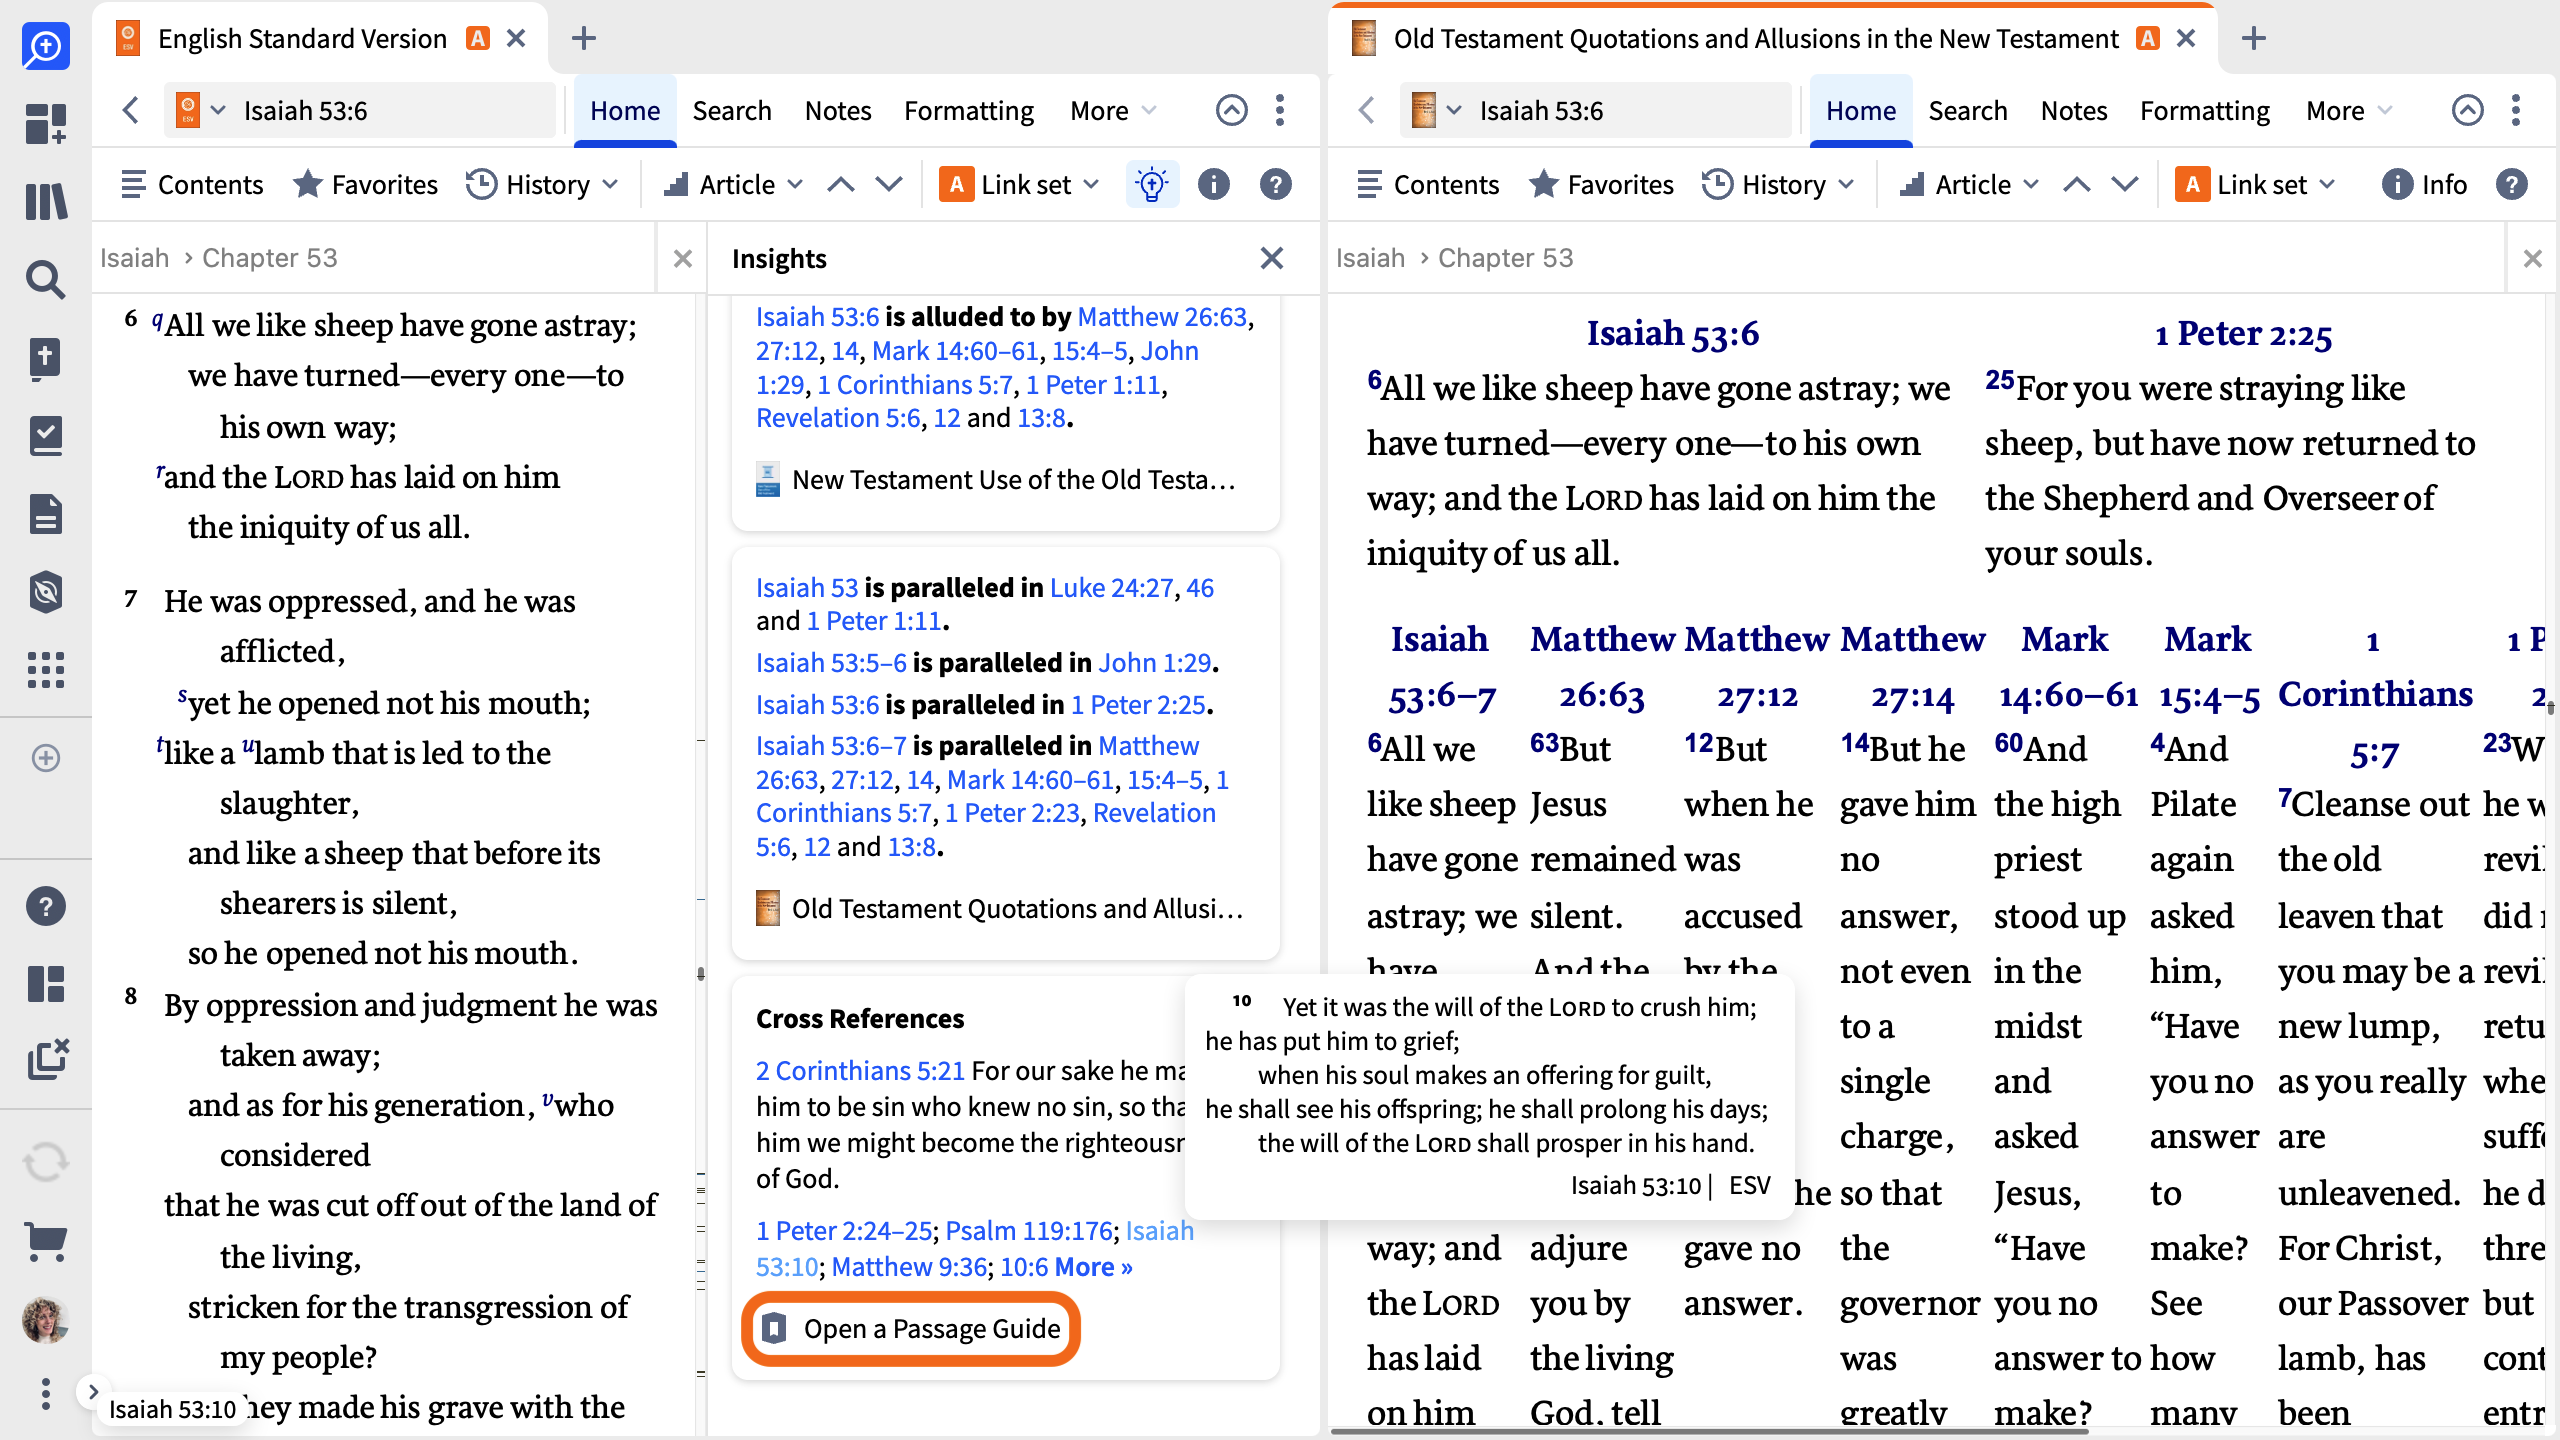
Task: Open Contents in ESV panel
Action: click(x=192, y=184)
